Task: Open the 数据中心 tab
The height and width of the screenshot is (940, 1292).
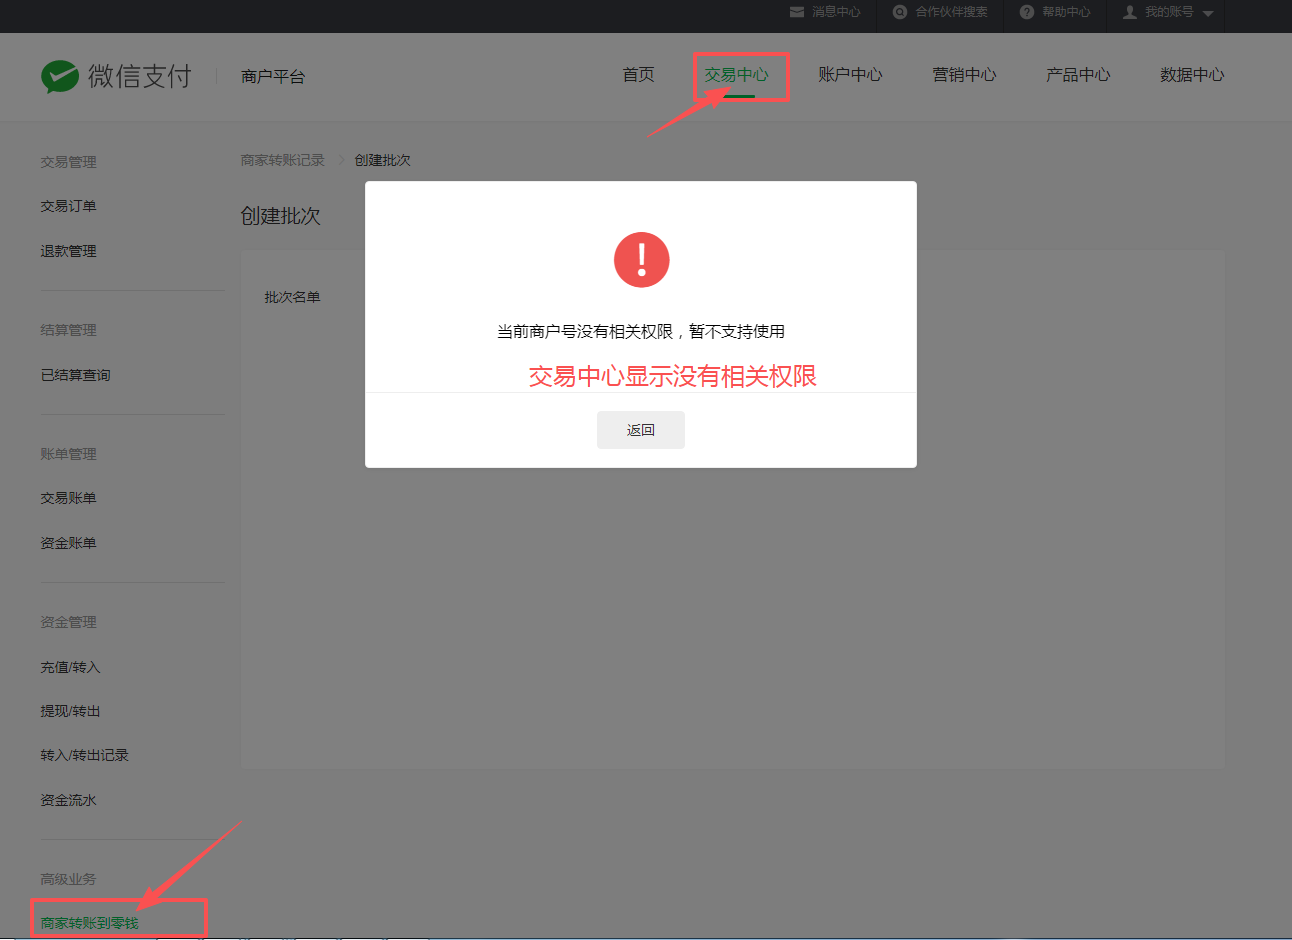Action: (1192, 75)
